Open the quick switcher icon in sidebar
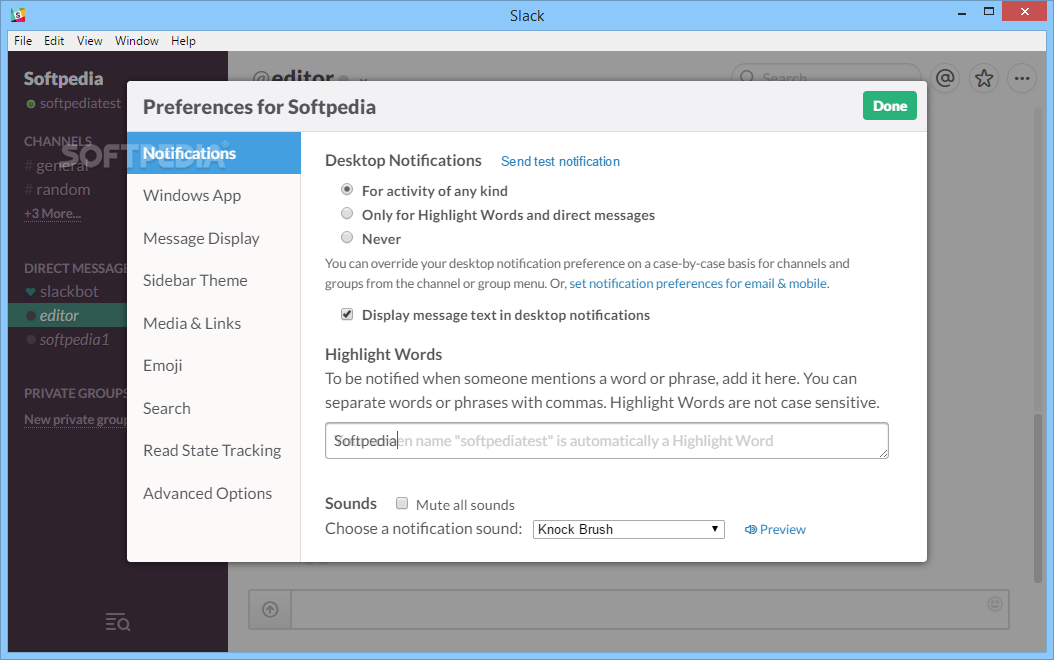This screenshot has width=1054, height=660. click(x=118, y=622)
